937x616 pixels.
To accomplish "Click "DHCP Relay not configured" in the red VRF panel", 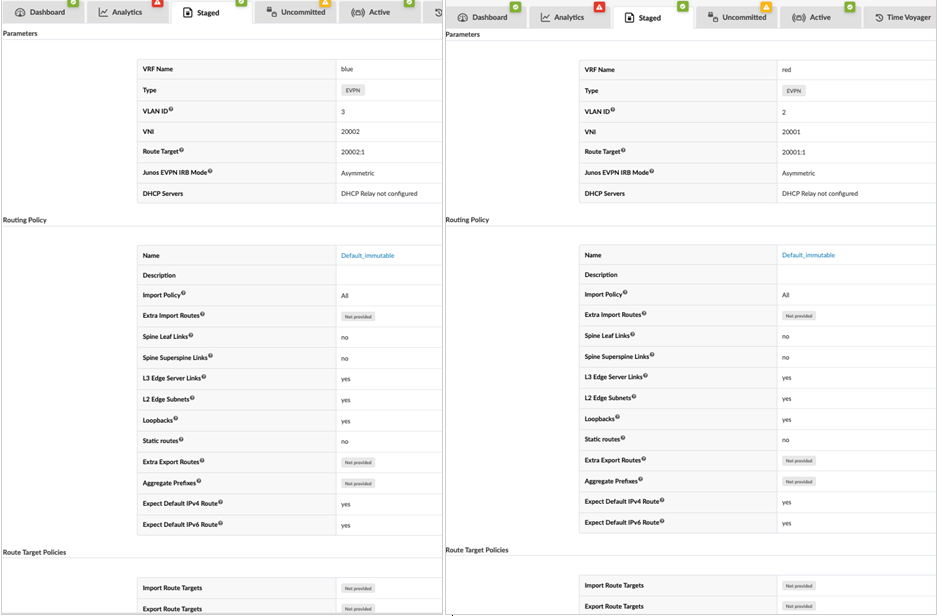I will [820, 194].
